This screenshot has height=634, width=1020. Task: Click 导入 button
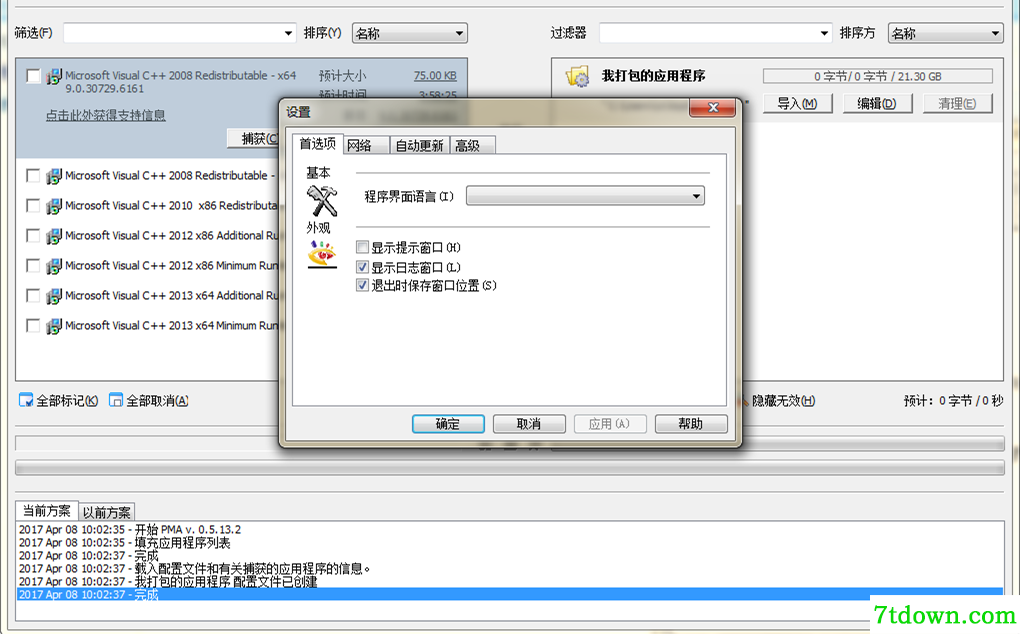[x=797, y=103]
